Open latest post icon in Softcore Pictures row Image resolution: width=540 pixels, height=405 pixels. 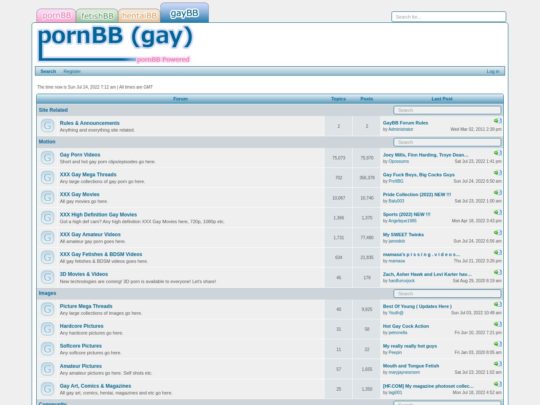click(498, 344)
